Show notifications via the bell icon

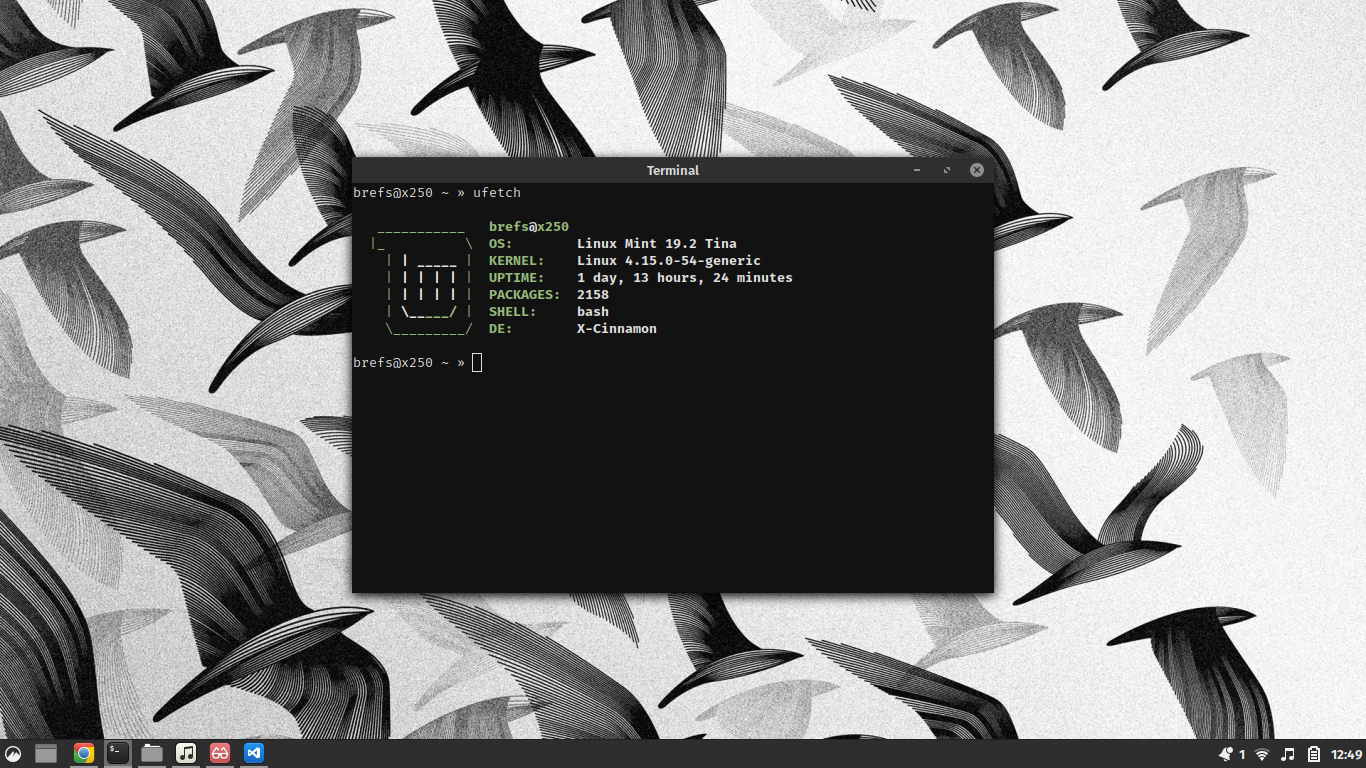click(1226, 754)
